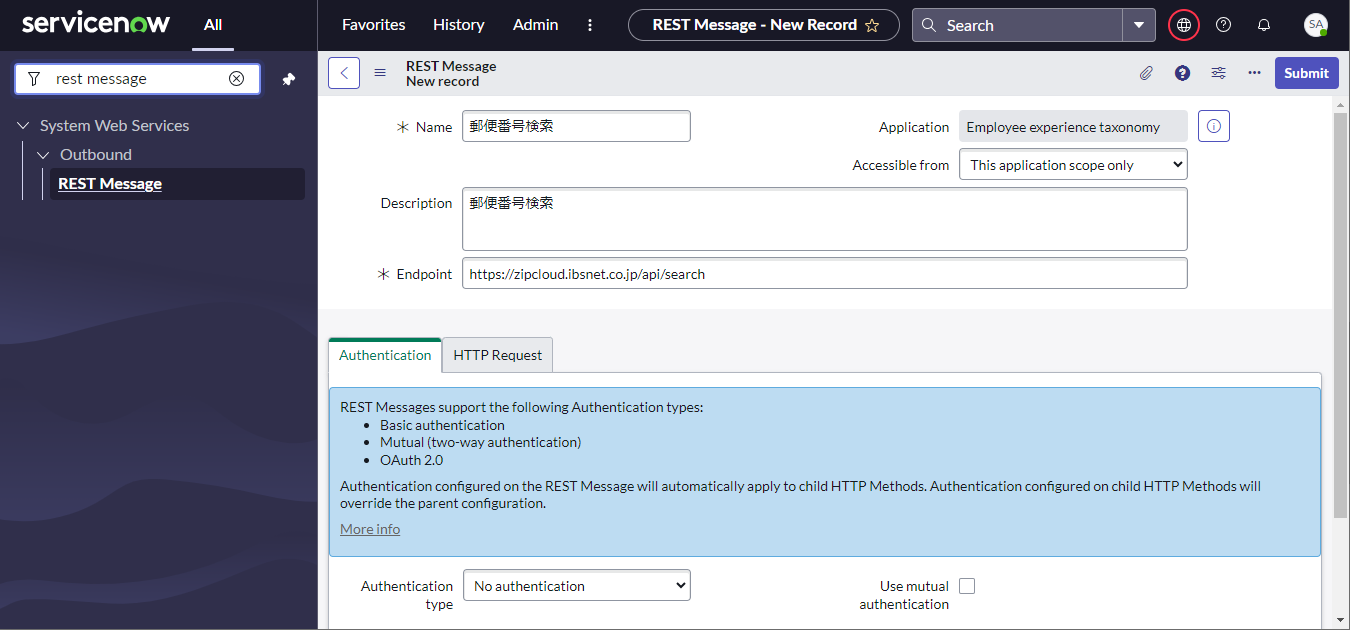Open the More info link
The image size is (1350, 630).
(x=369, y=529)
